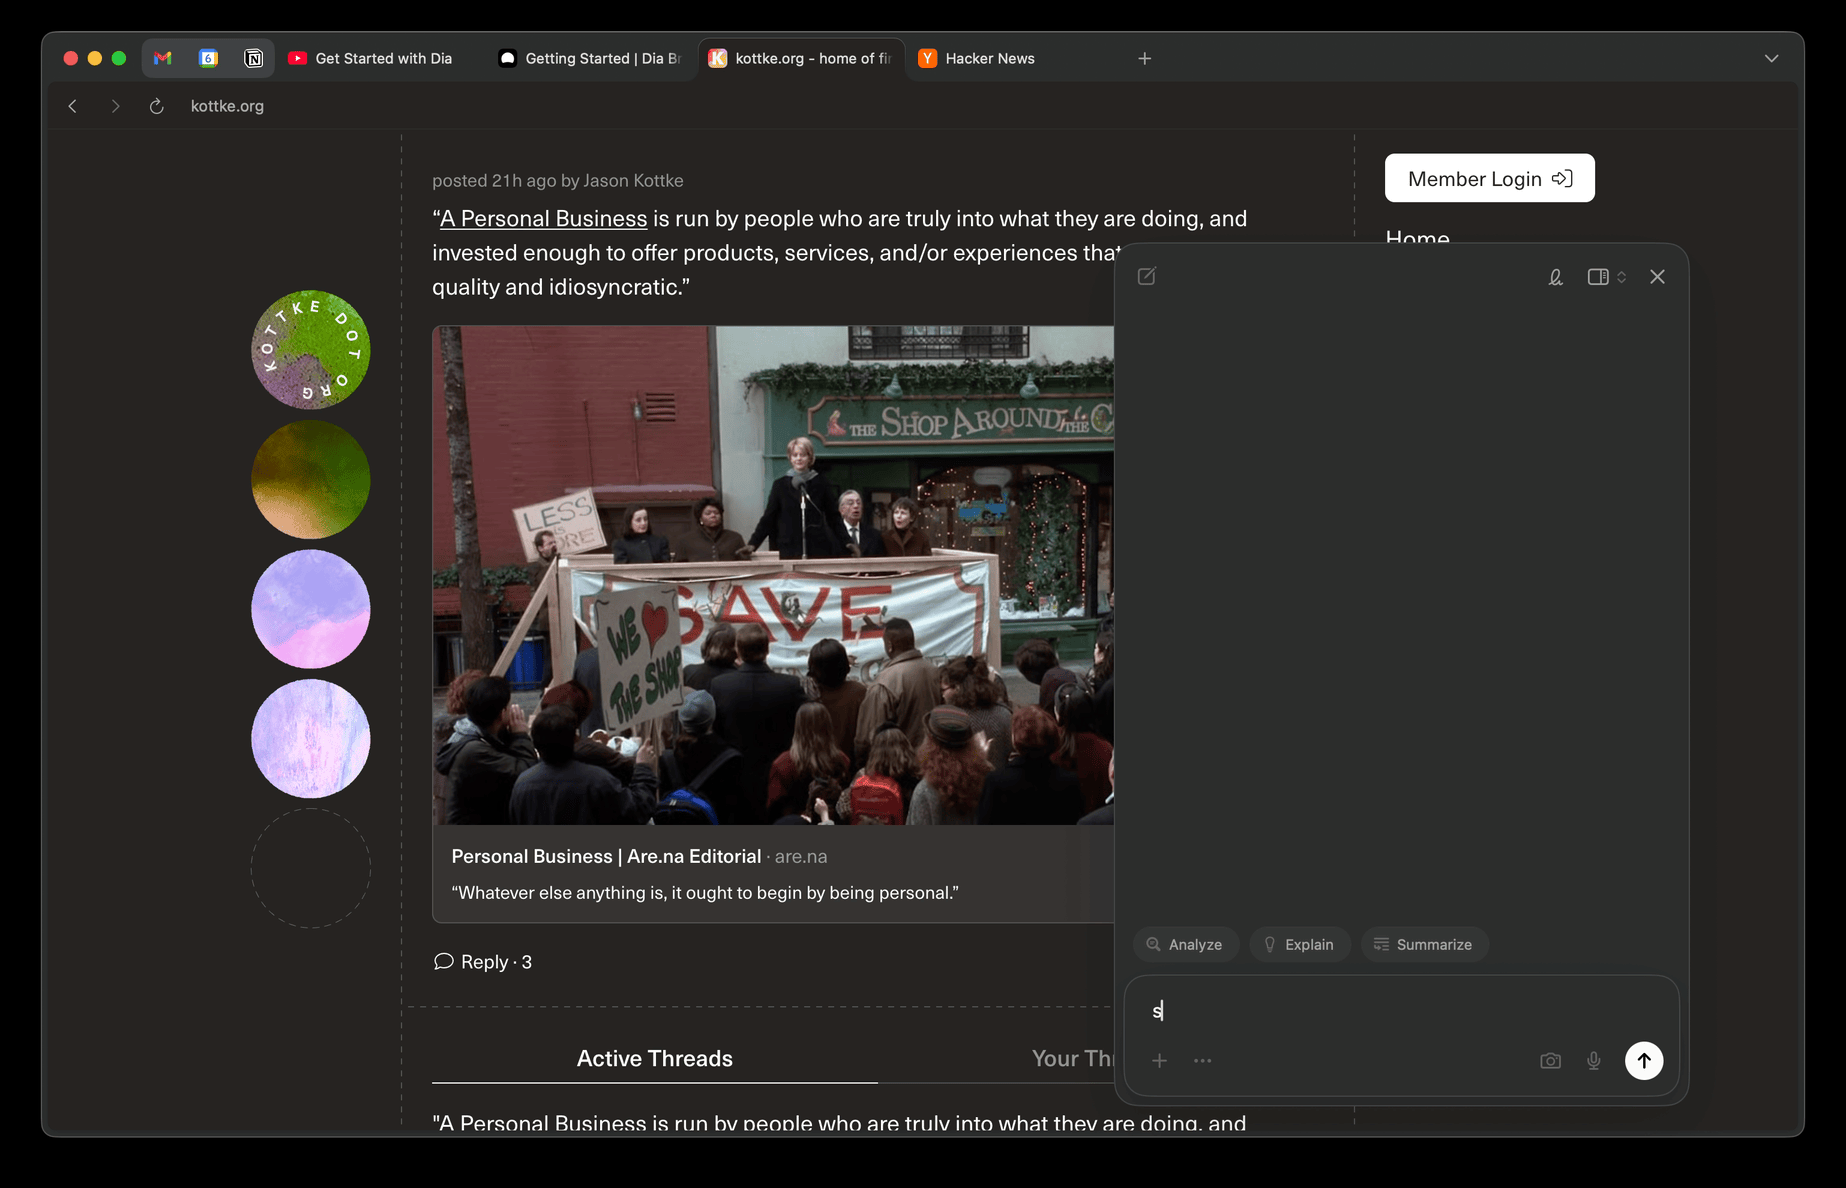This screenshot has height=1188, width=1846.
Task: Select the kottke.org tab
Action: pos(802,58)
